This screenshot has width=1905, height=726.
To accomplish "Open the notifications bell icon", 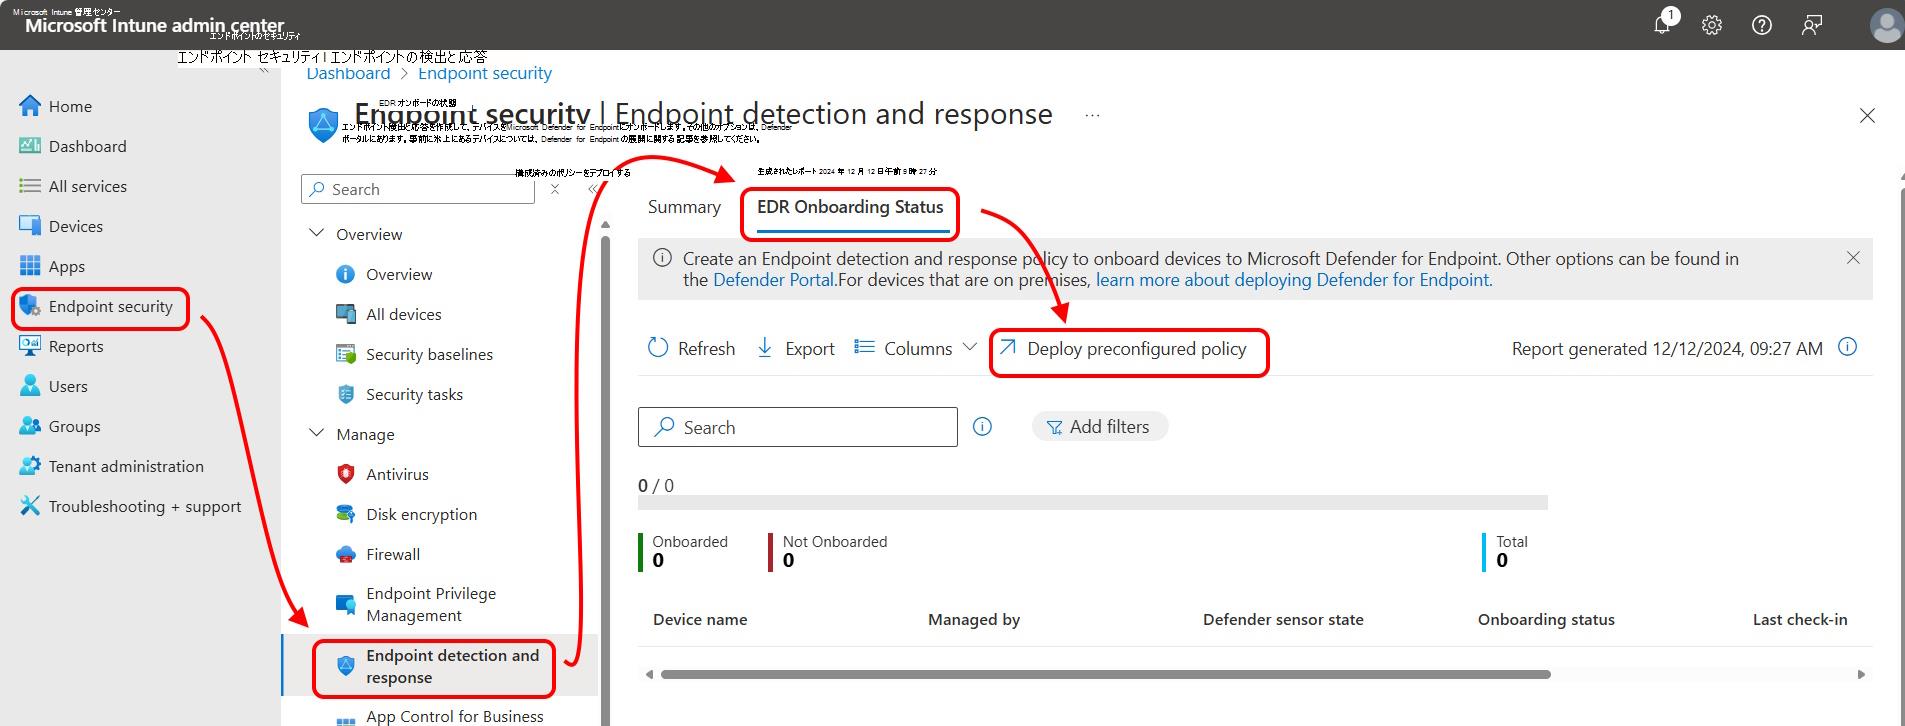I will [1662, 25].
